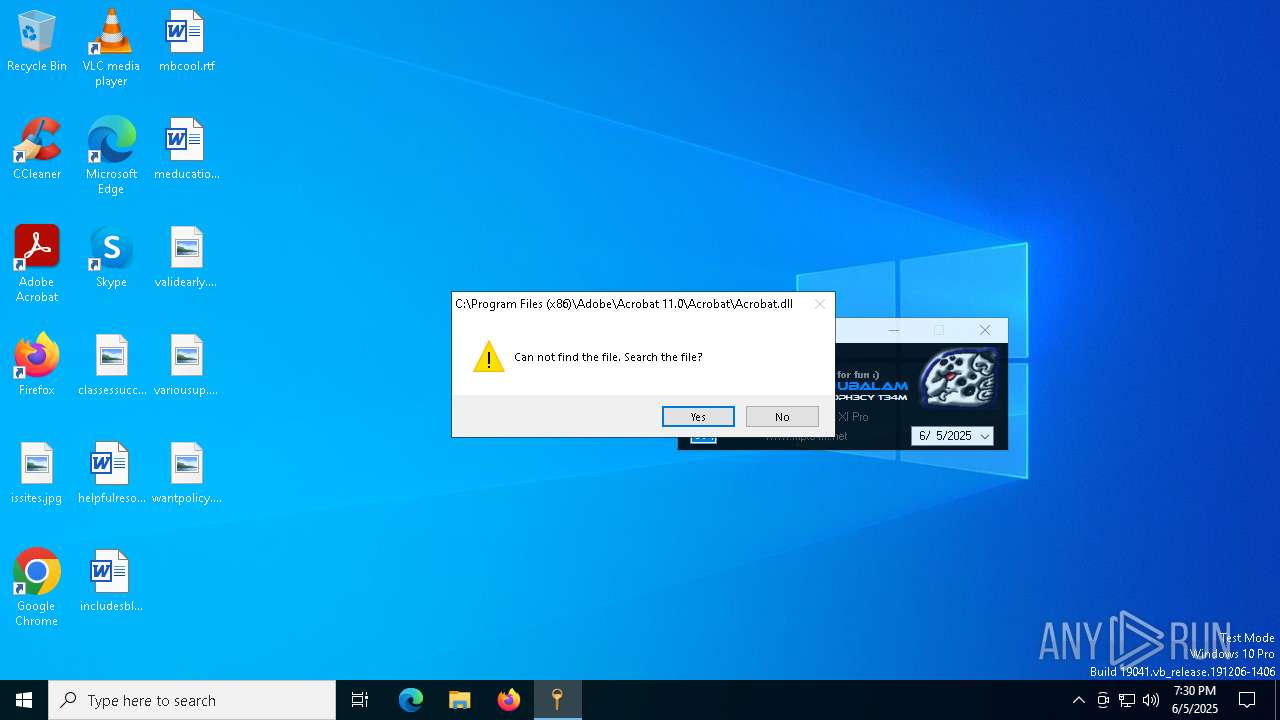Open VLC media player shortcut
This screenshot has width=1280, height=720.
point(111,48)
